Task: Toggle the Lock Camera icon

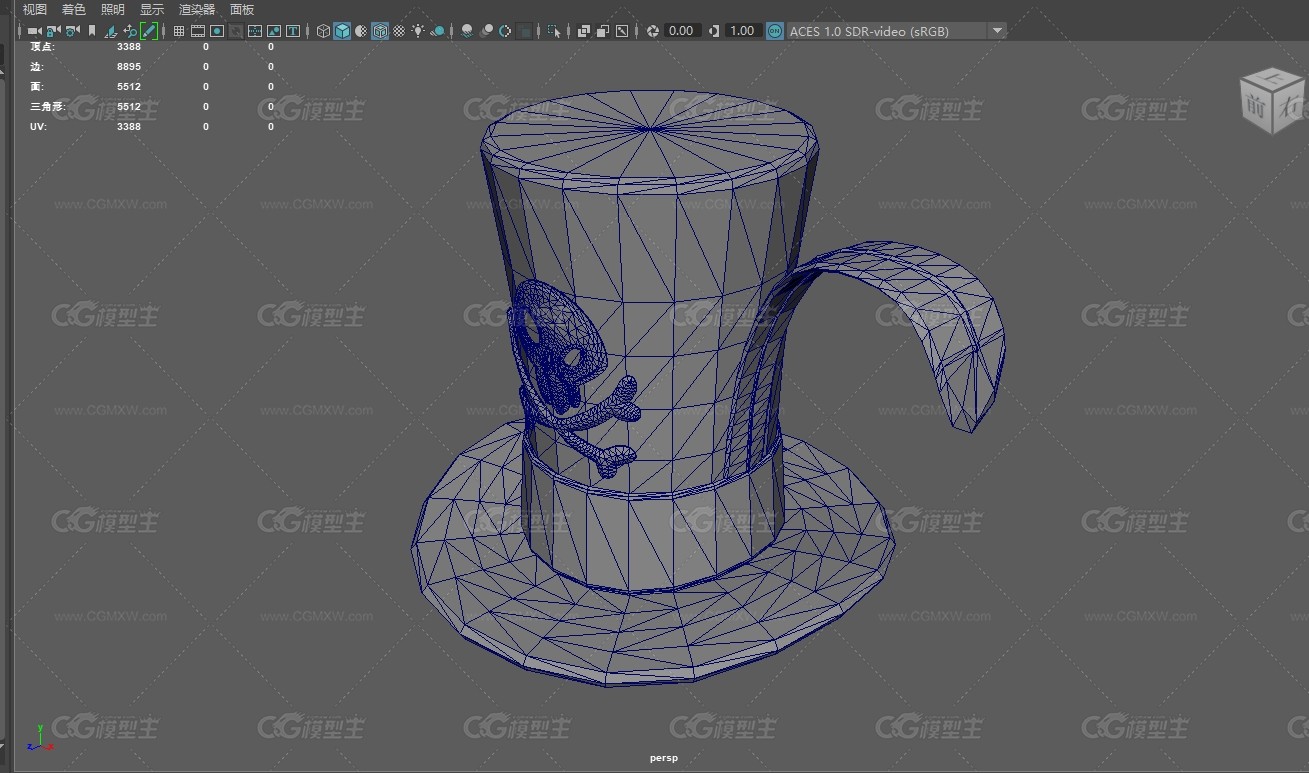Action: tap(53, 31)
